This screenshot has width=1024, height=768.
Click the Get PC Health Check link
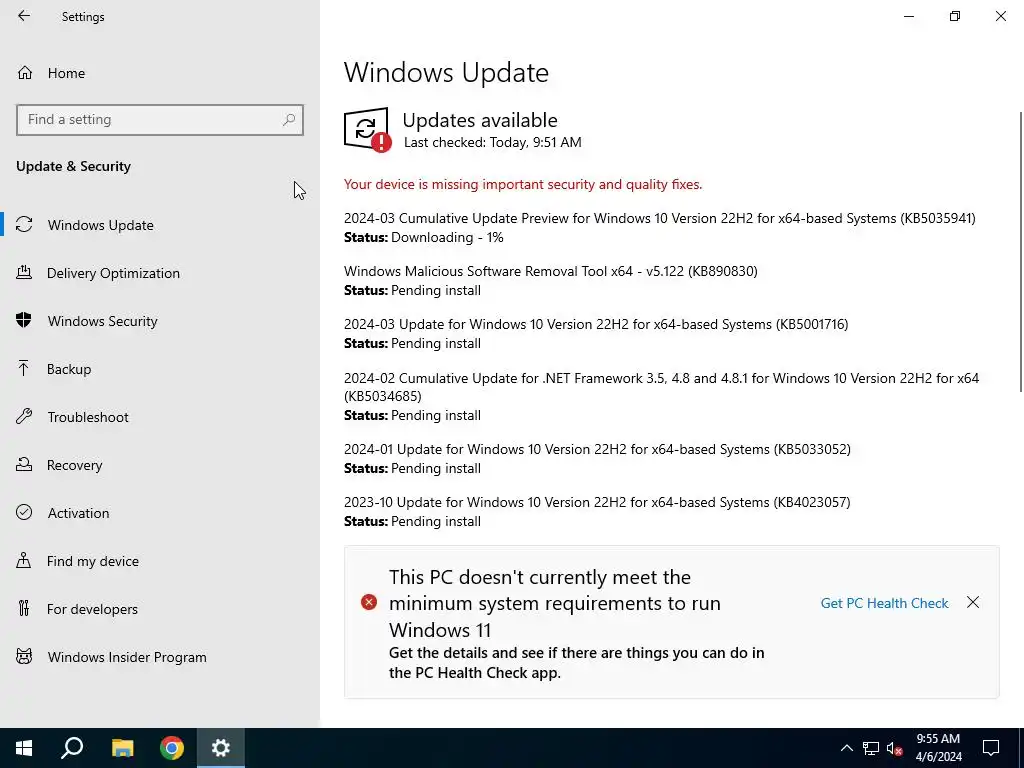point(884,603)
